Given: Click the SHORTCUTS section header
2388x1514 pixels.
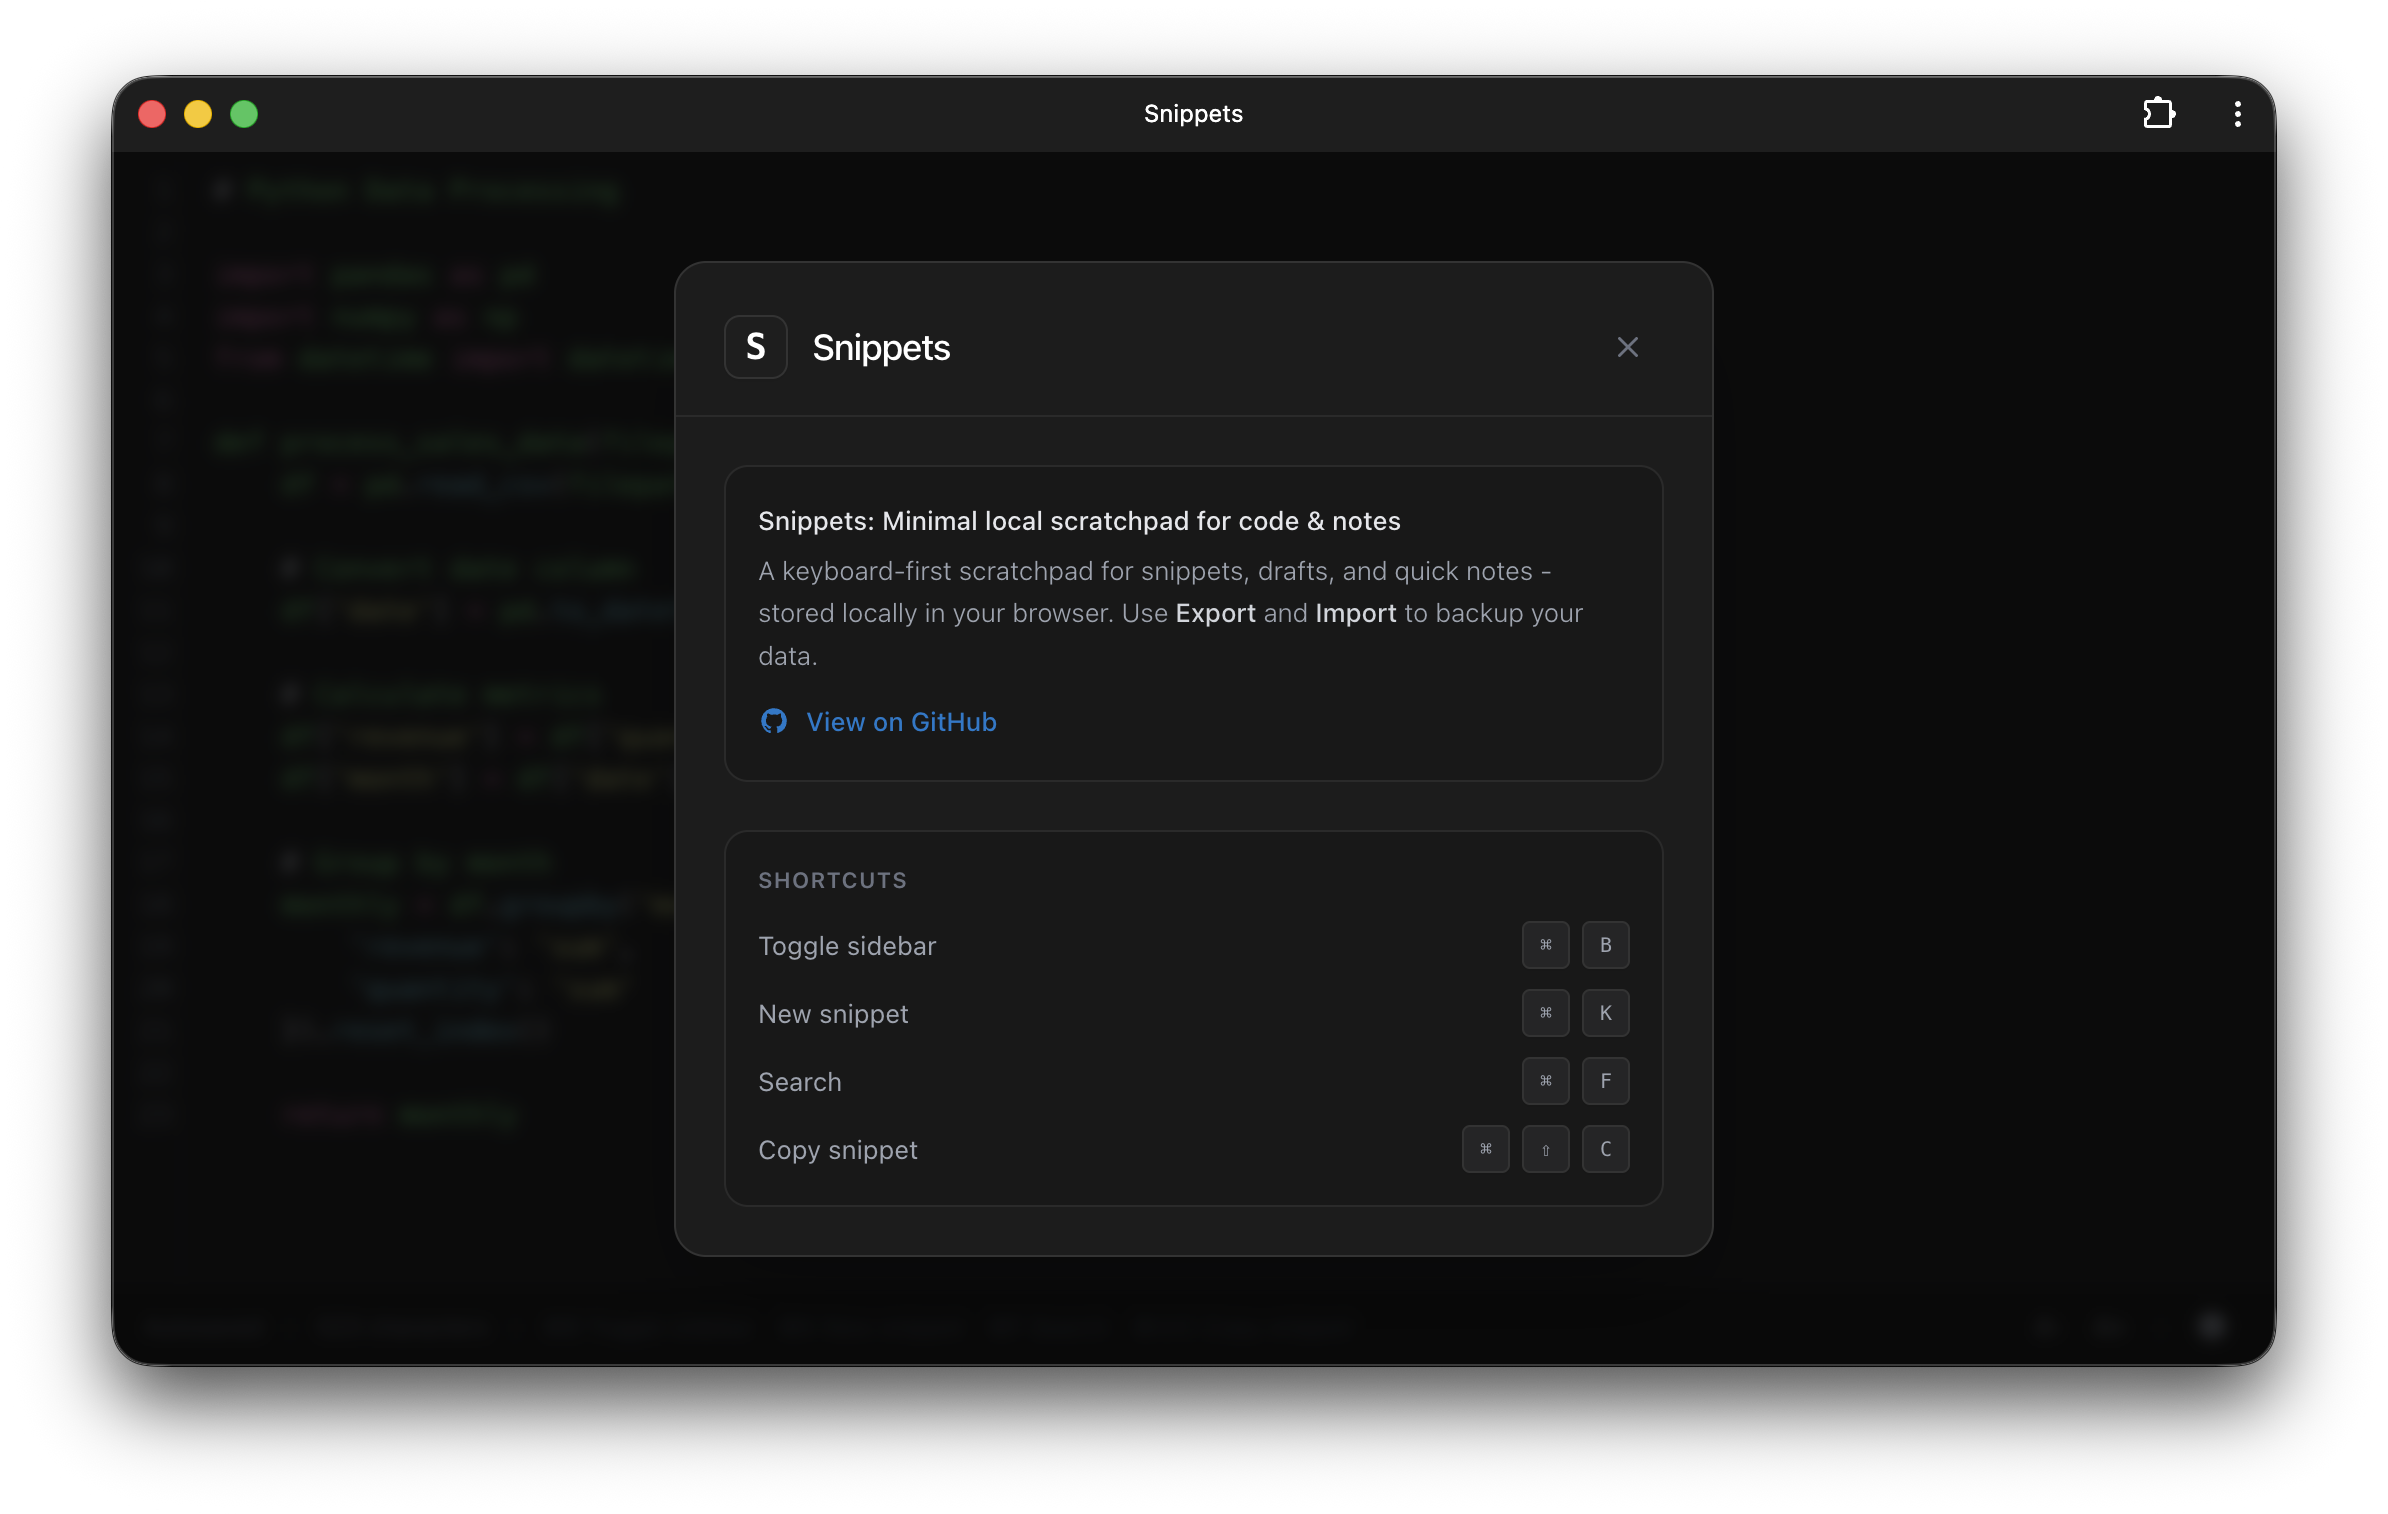Looking at the screenshot, I should point(831,880).
